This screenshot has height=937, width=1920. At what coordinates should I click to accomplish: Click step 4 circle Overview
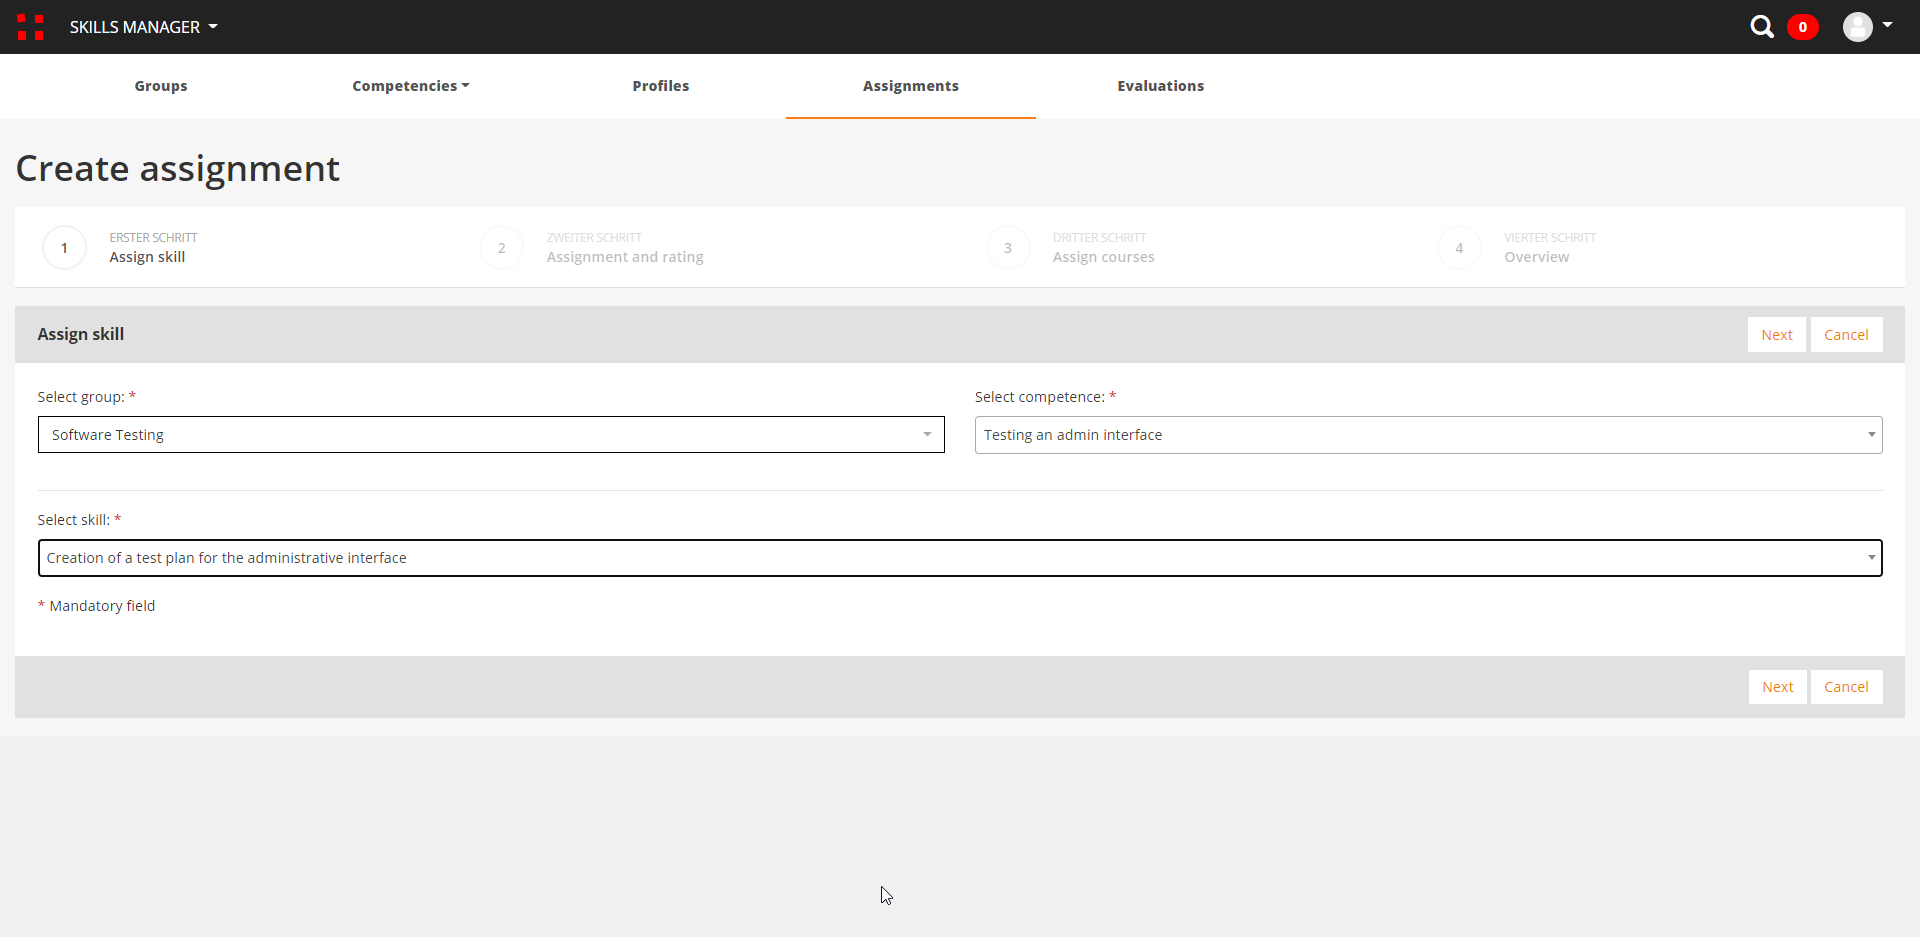1459,248
